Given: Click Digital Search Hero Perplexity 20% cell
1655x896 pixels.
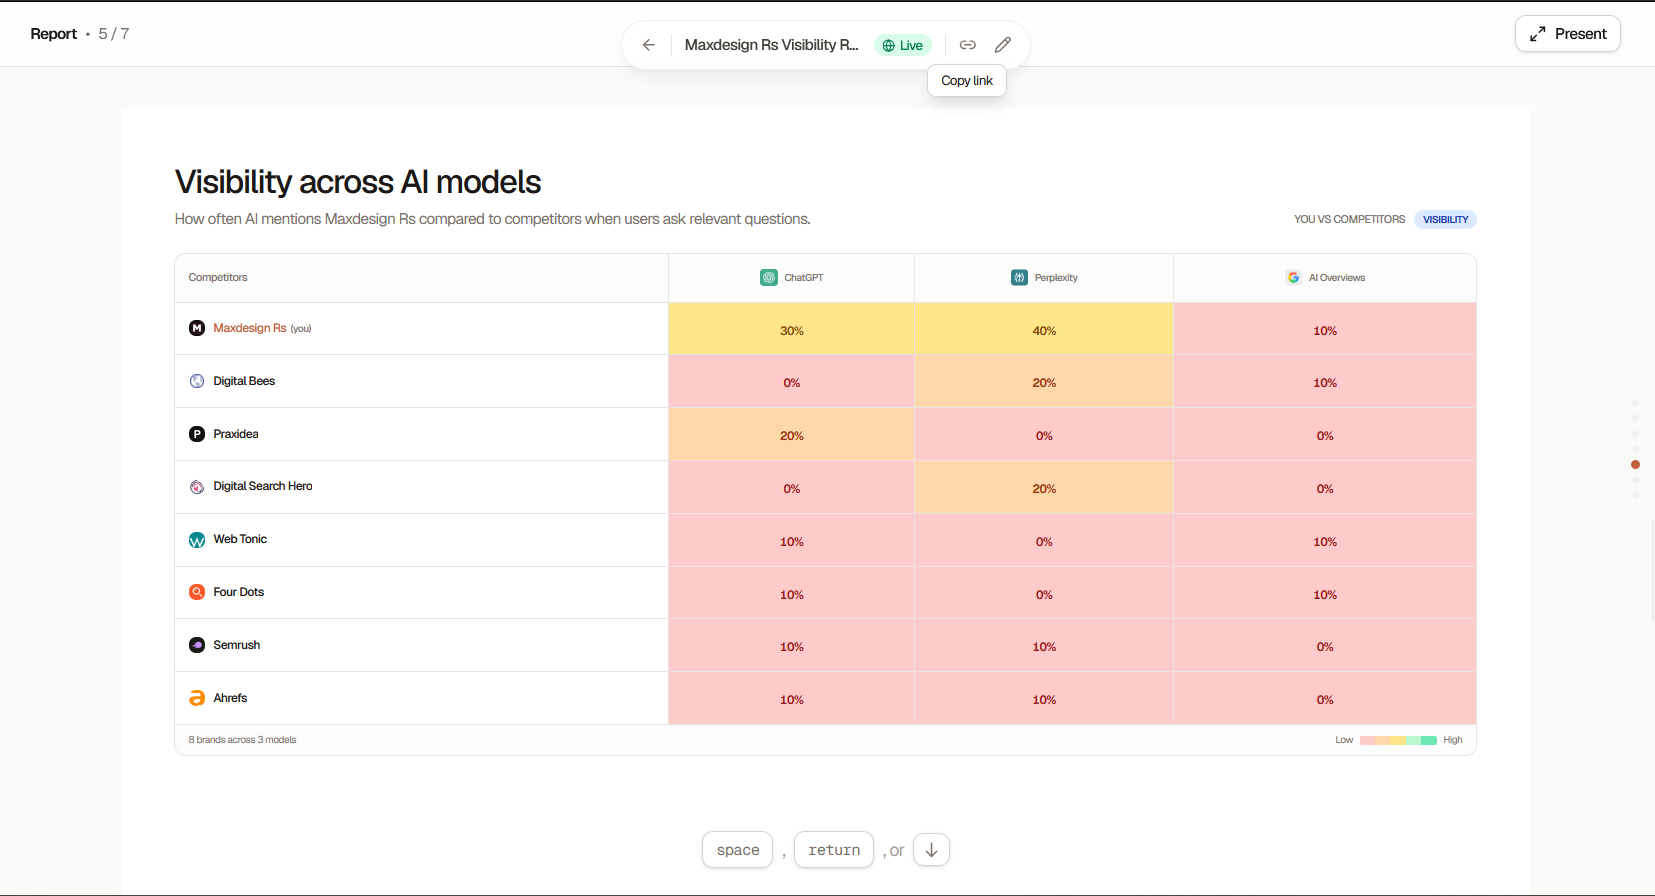Looking at the screenshot, I should [1044, 488].
